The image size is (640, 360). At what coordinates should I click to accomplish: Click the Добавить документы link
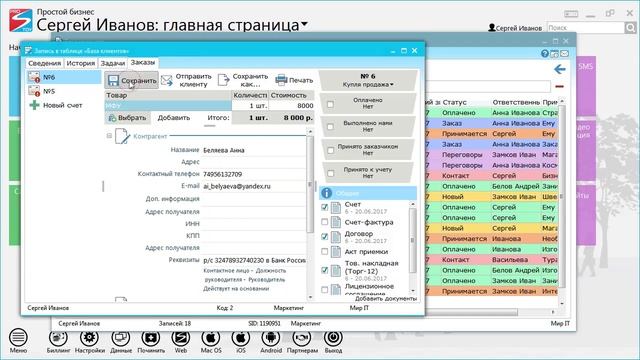386,299
